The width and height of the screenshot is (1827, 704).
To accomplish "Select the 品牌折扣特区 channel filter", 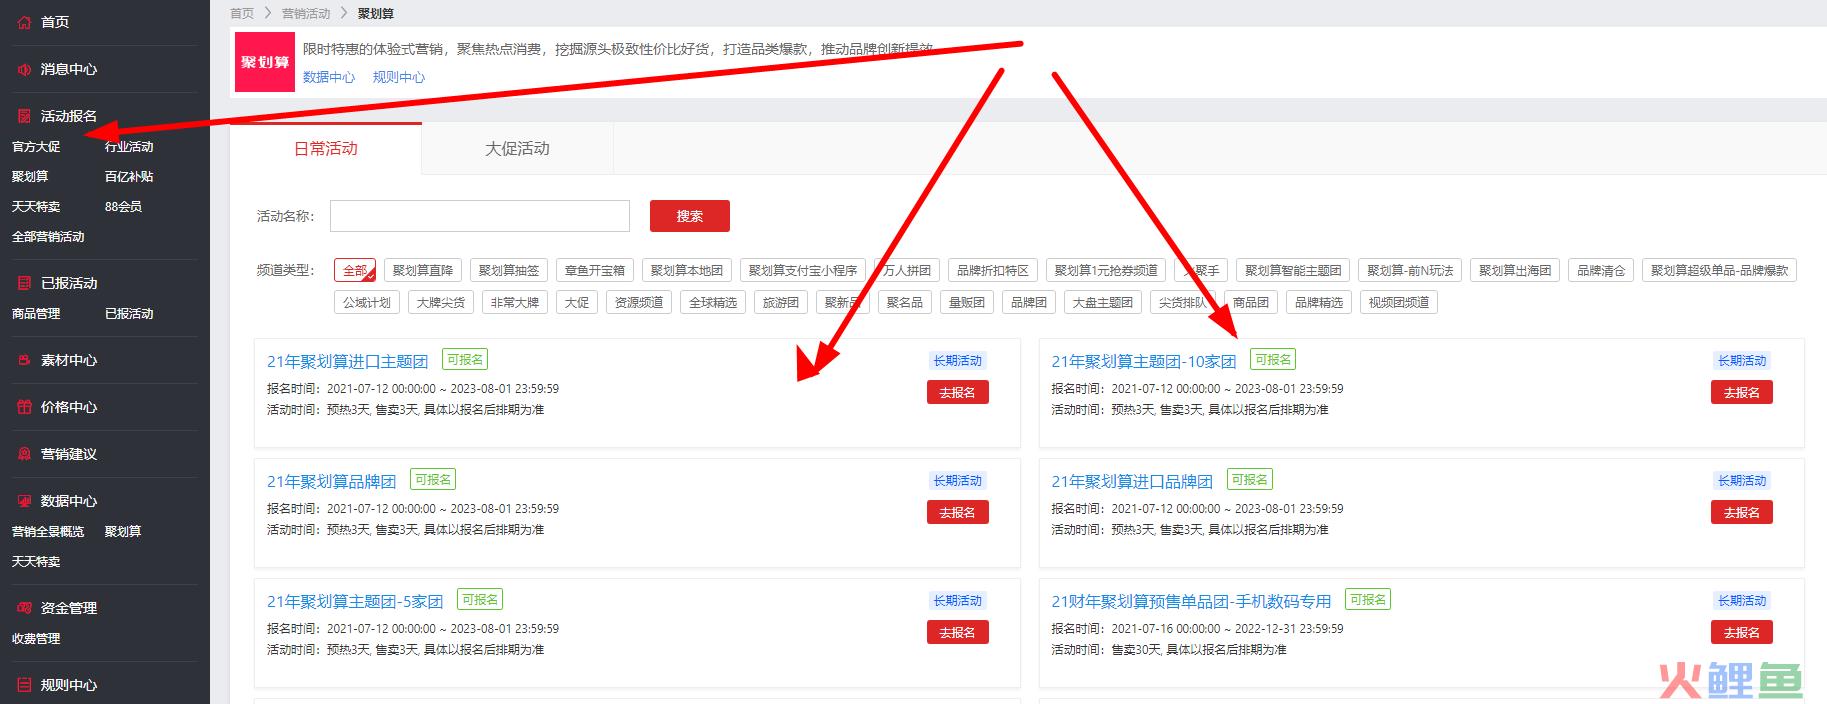I will click(993, 270).
